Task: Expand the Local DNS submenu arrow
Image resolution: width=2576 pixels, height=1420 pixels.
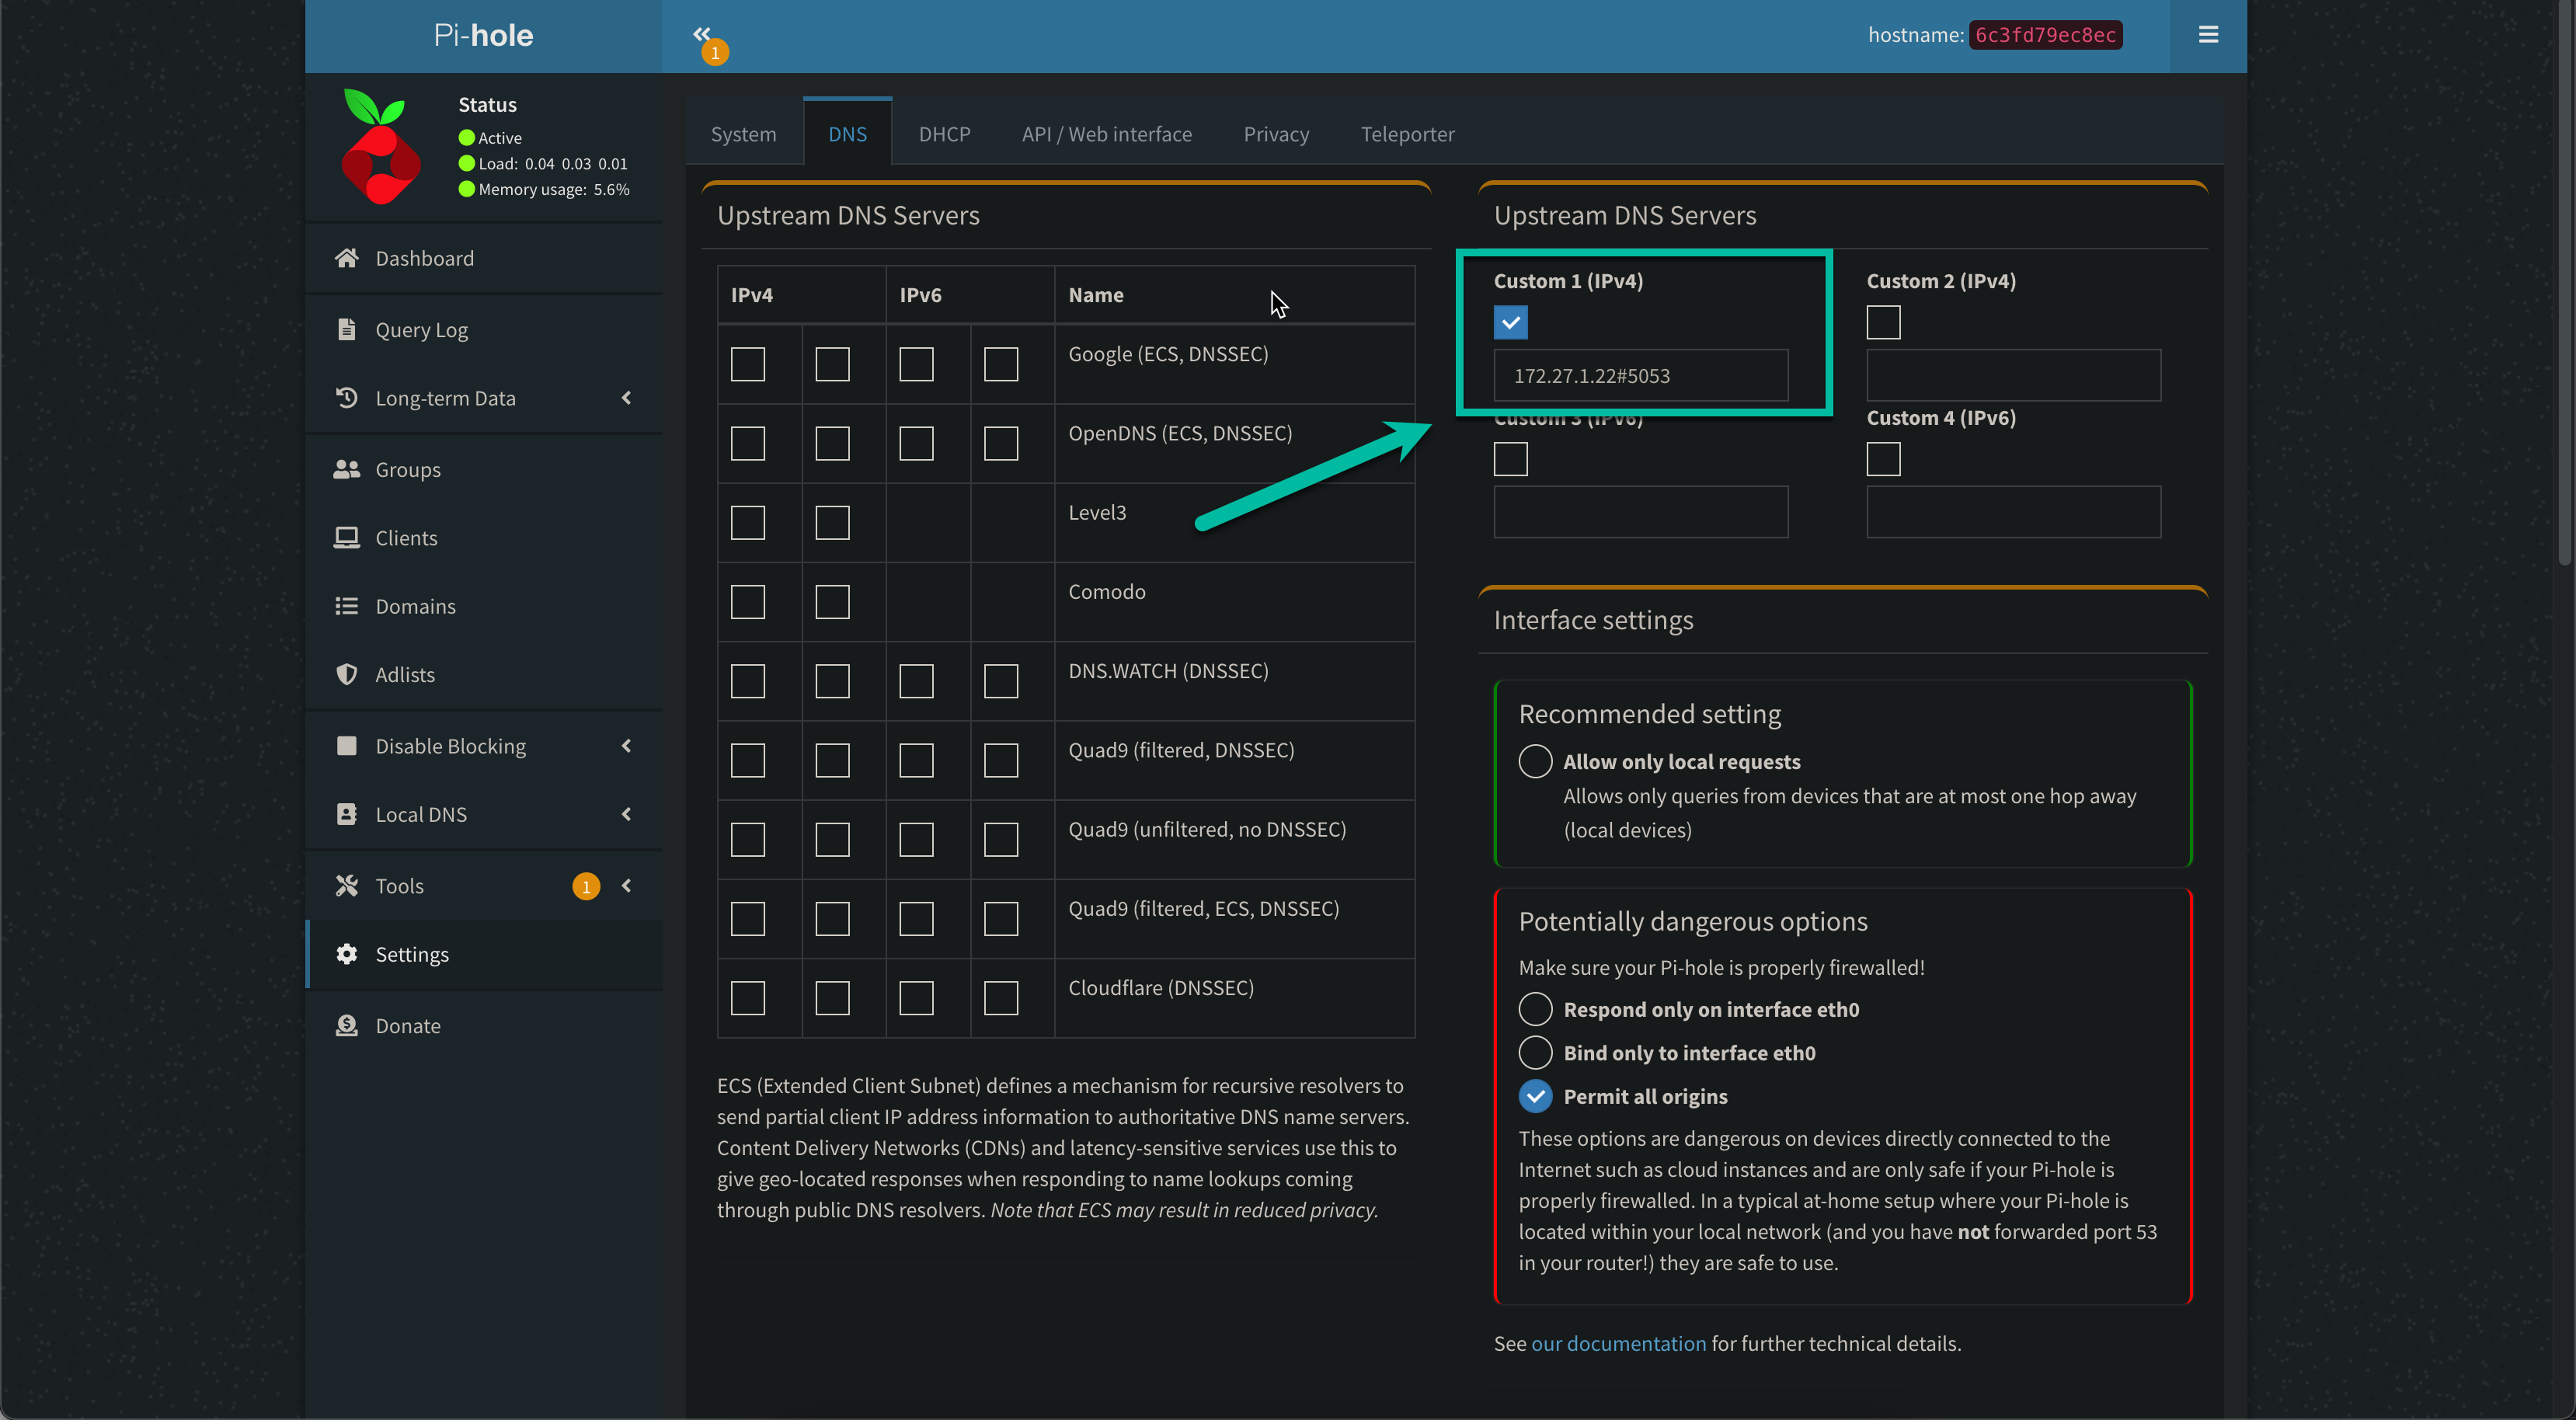Action: (x=627, y=814)
